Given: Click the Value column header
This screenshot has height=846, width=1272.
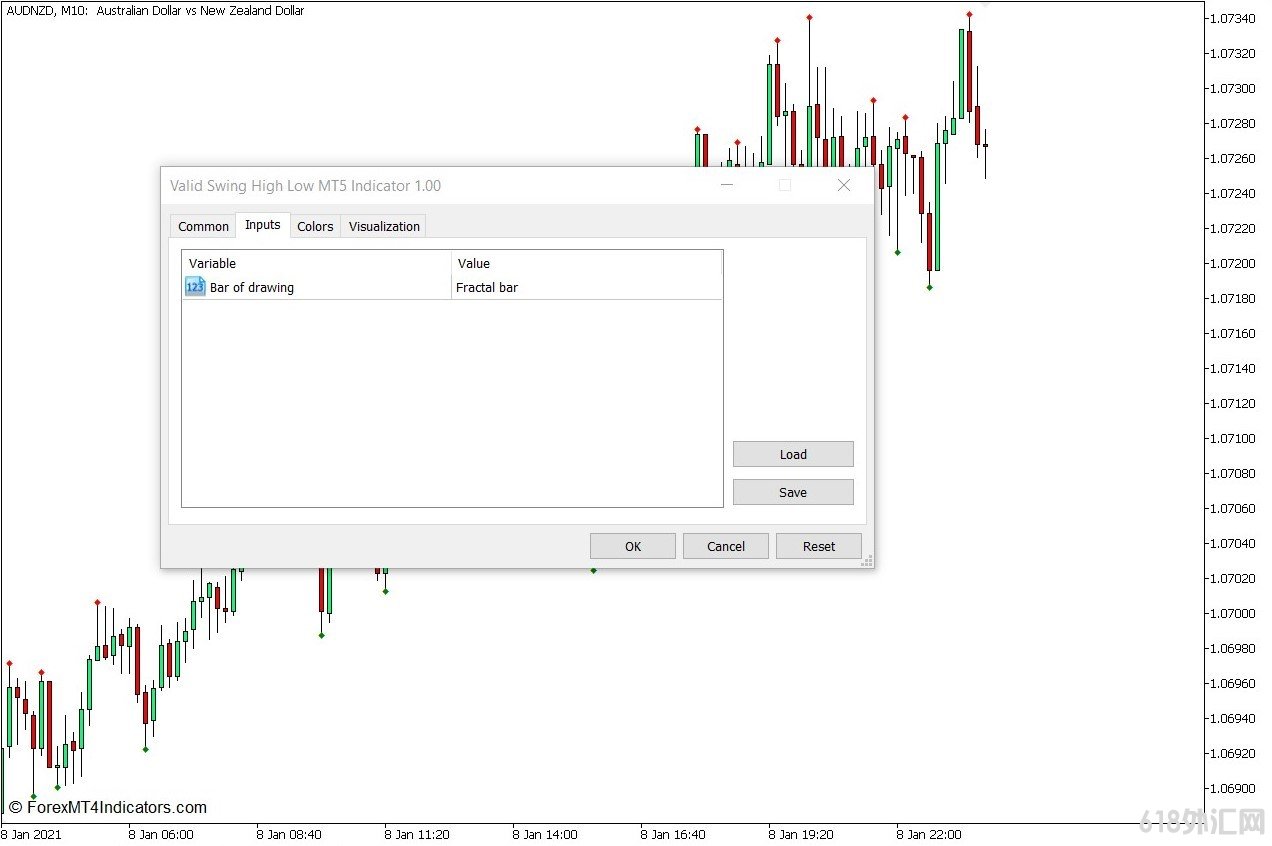Looking at the screenshot, I should [x=586, y=263].
